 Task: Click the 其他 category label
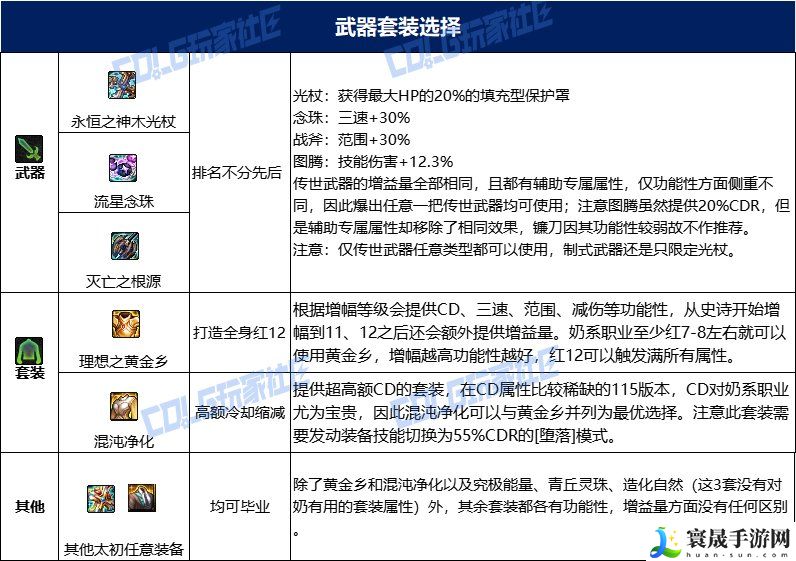pos(29,506)
